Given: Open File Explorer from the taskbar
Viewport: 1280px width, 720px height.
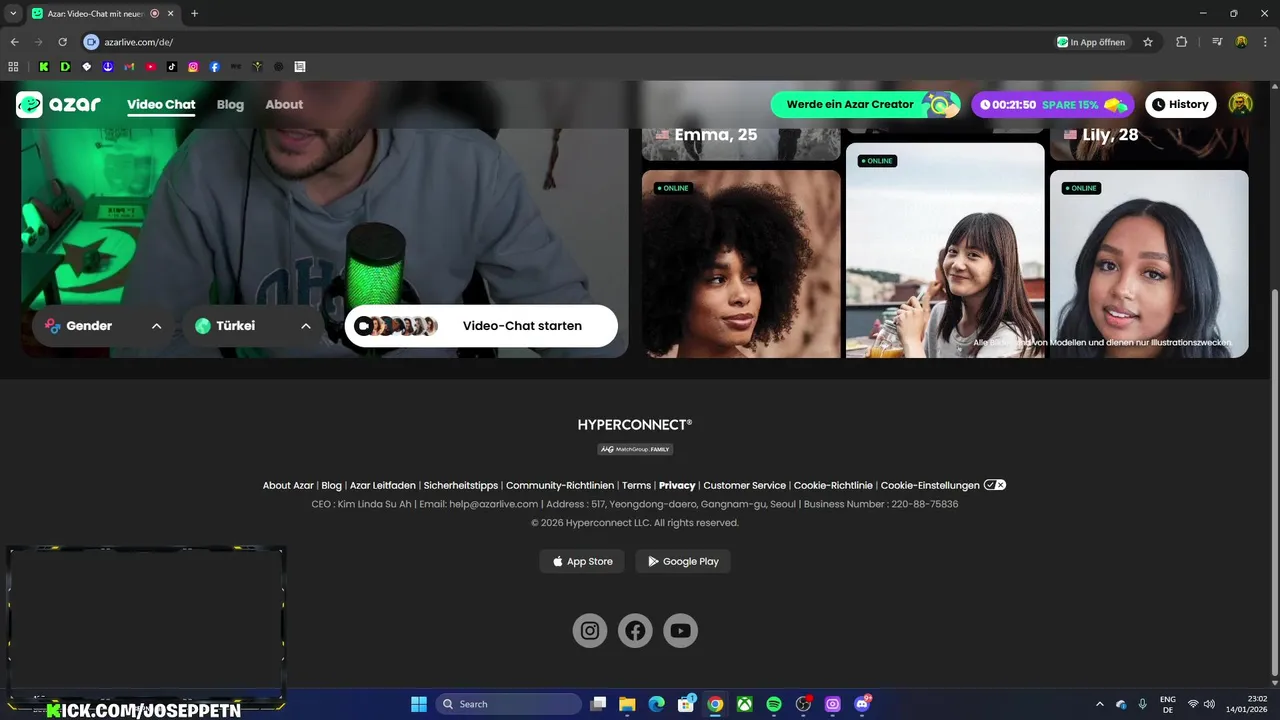Looking at the screenshot, I should [627, 704].
